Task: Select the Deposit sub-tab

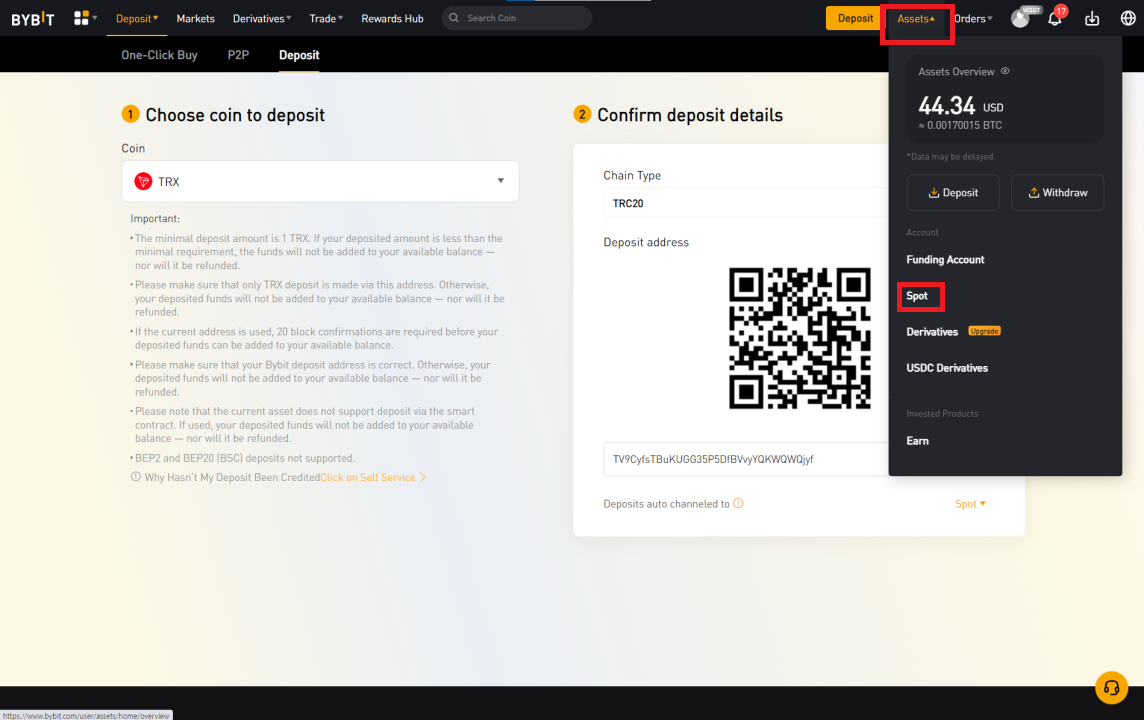Action: coord(299,55)
